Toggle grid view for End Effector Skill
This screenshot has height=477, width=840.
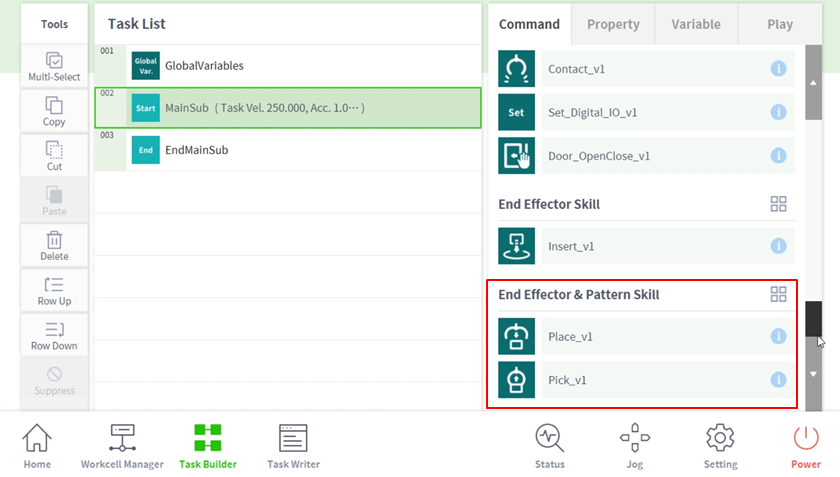click(x=778, y=204)
